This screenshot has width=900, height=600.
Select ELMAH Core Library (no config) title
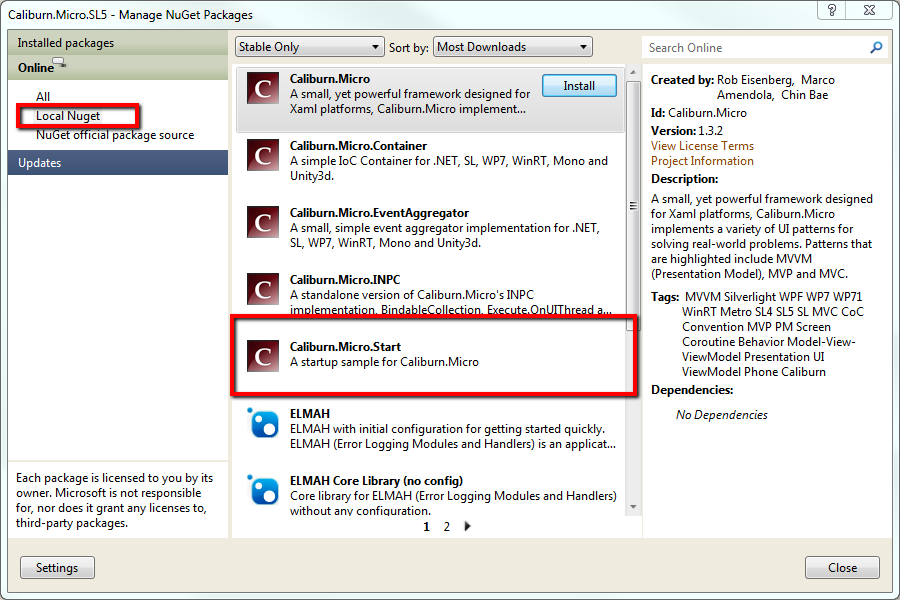click(376, 481)
